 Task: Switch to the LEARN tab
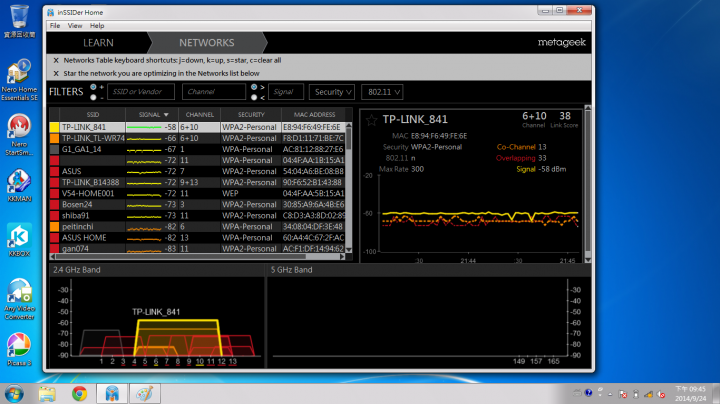pyautogui.click(x=98, y=43)
